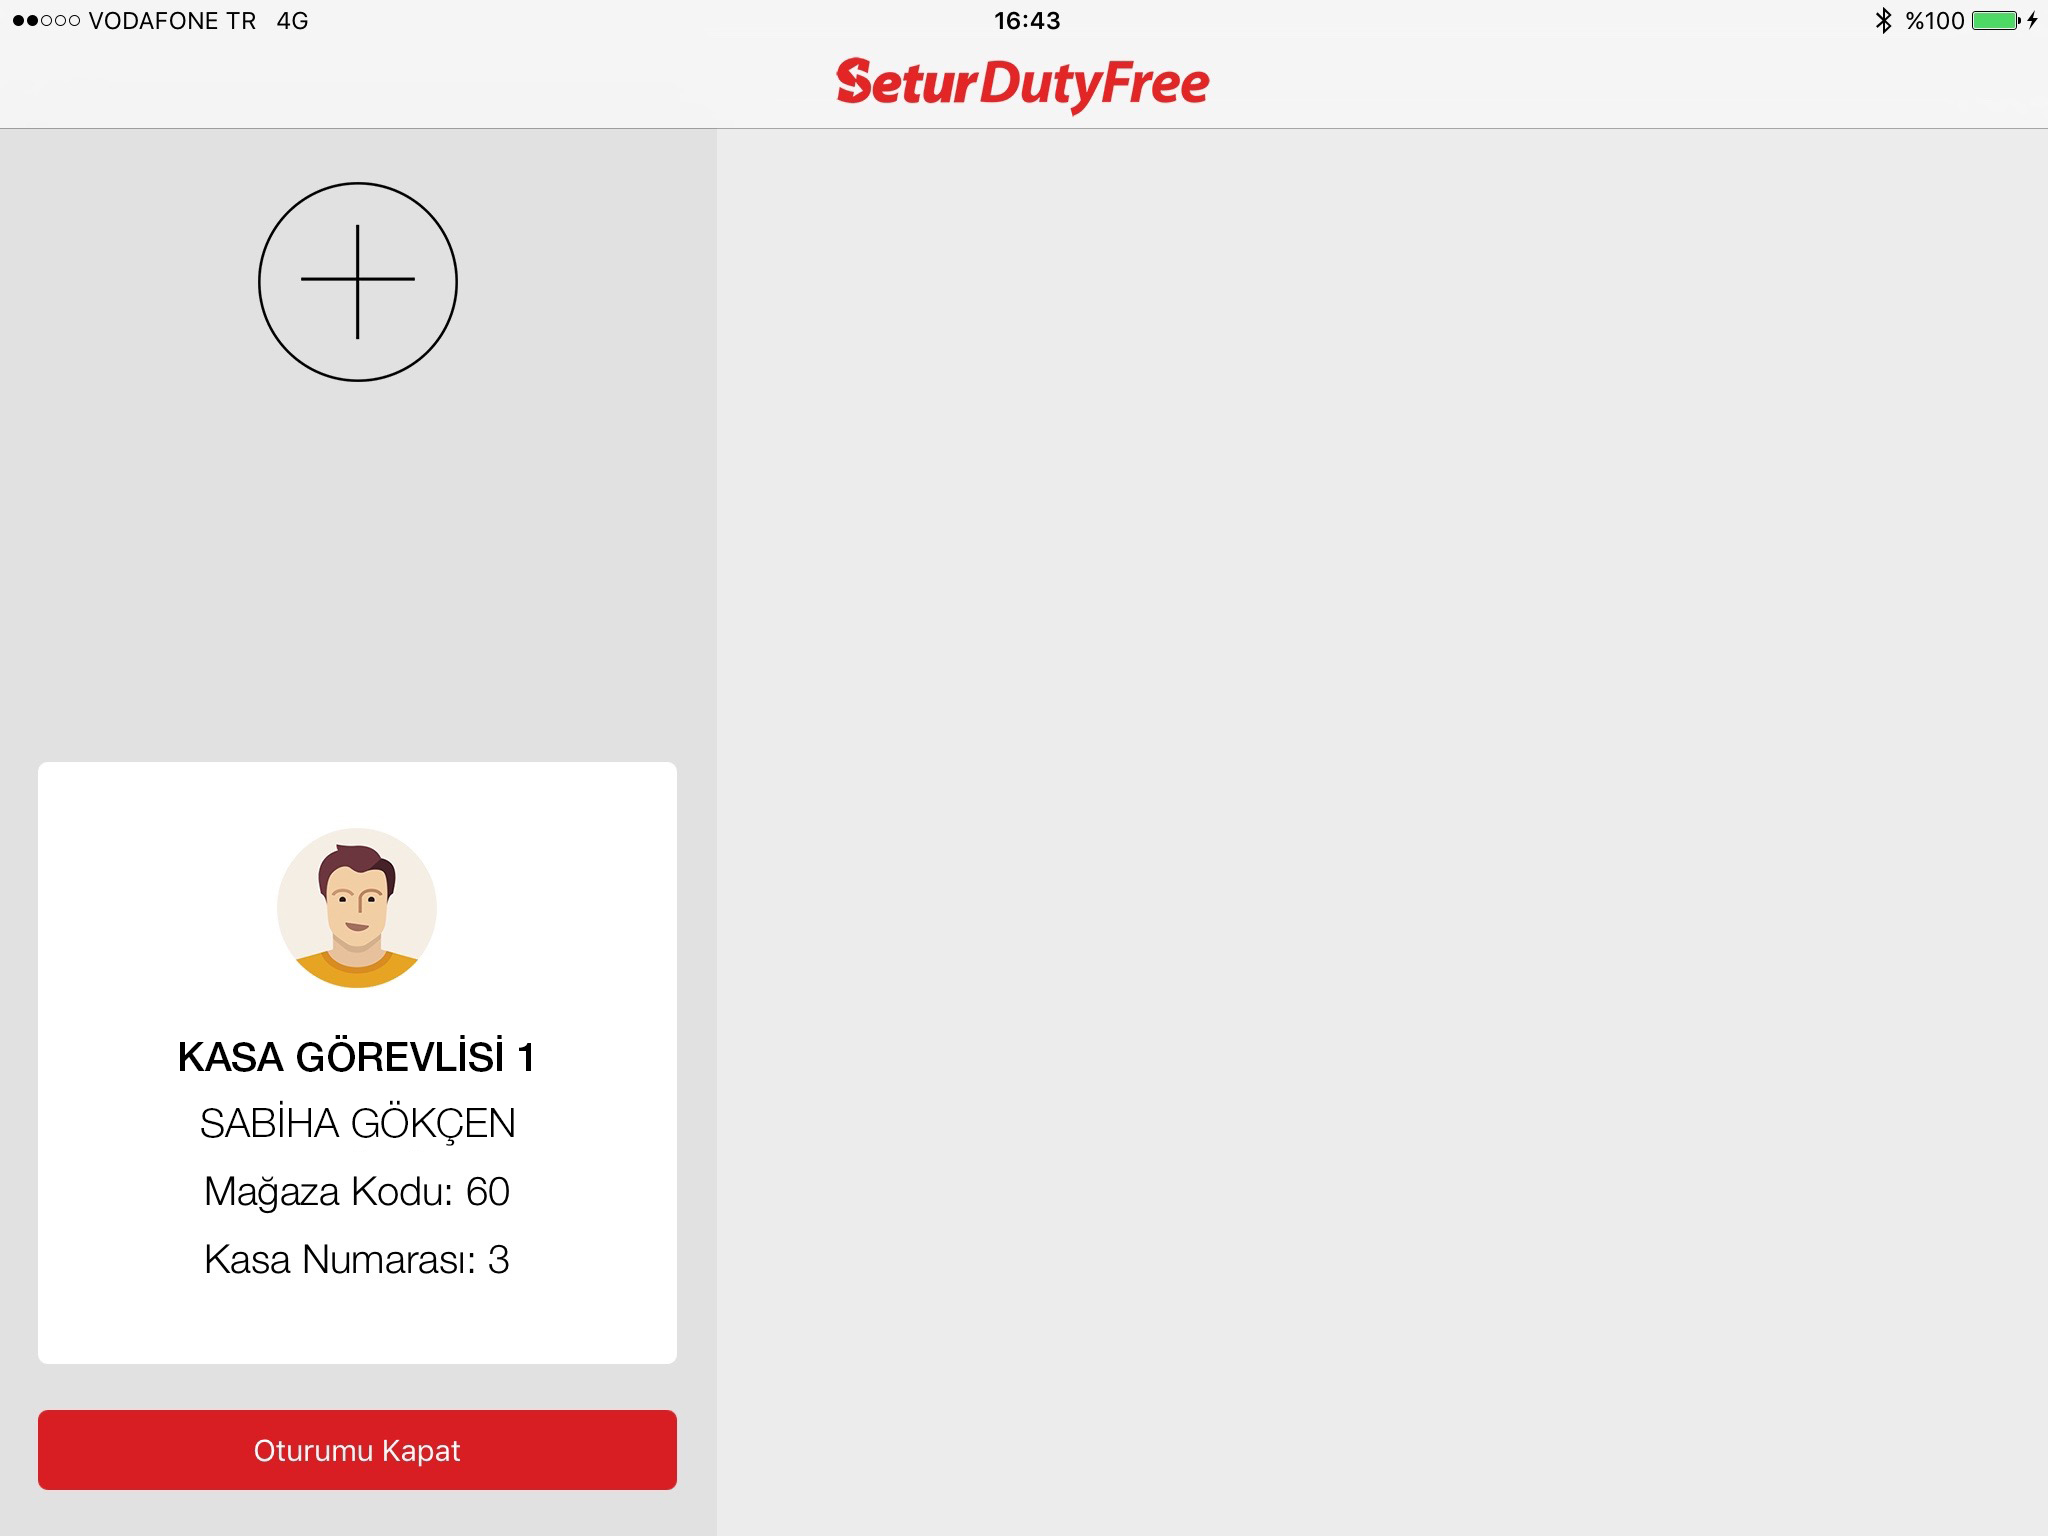Click blank sidebar area below plus icon
The width and height of the screenshot is (2048, 1536).
(x=357, y=570)
